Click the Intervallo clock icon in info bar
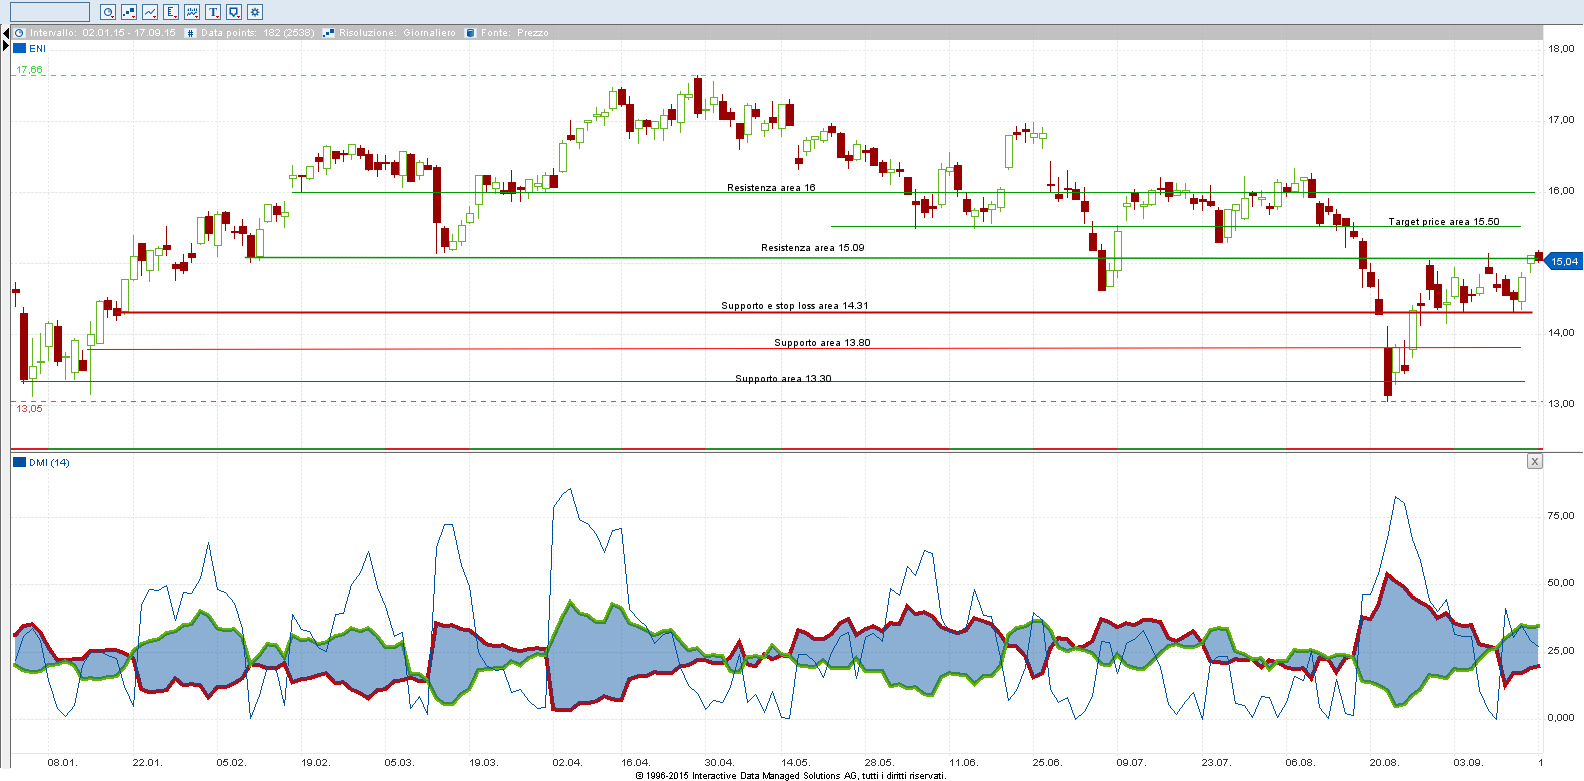The width and height of the screenshot is (1584, 781). 19,33
